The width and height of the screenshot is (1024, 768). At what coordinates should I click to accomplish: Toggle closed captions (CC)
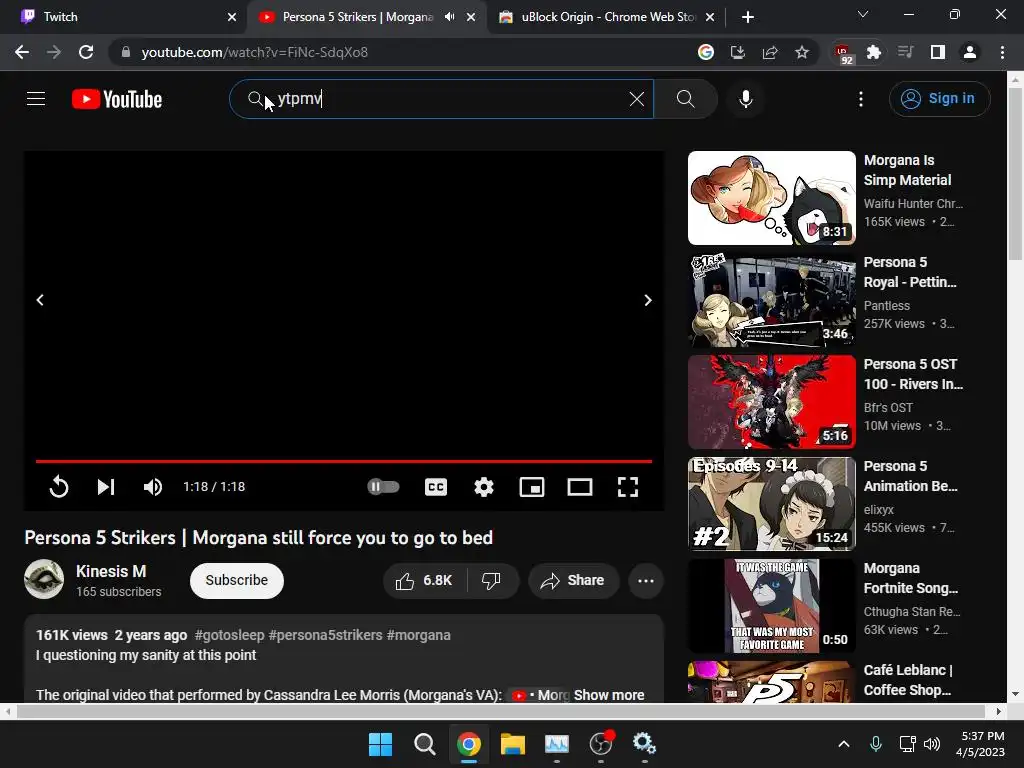click(436, 487)
